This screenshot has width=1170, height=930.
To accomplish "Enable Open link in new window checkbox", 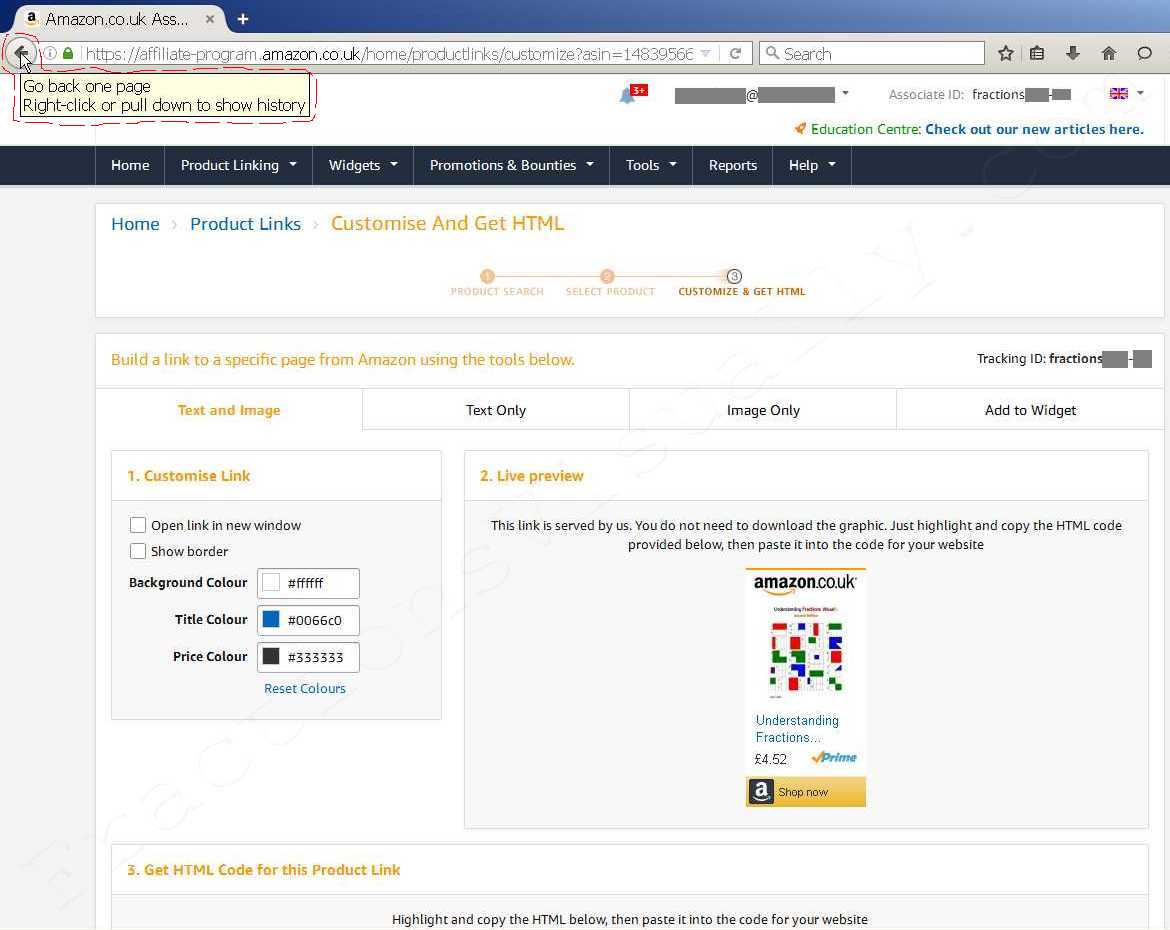I will [138, 525].
